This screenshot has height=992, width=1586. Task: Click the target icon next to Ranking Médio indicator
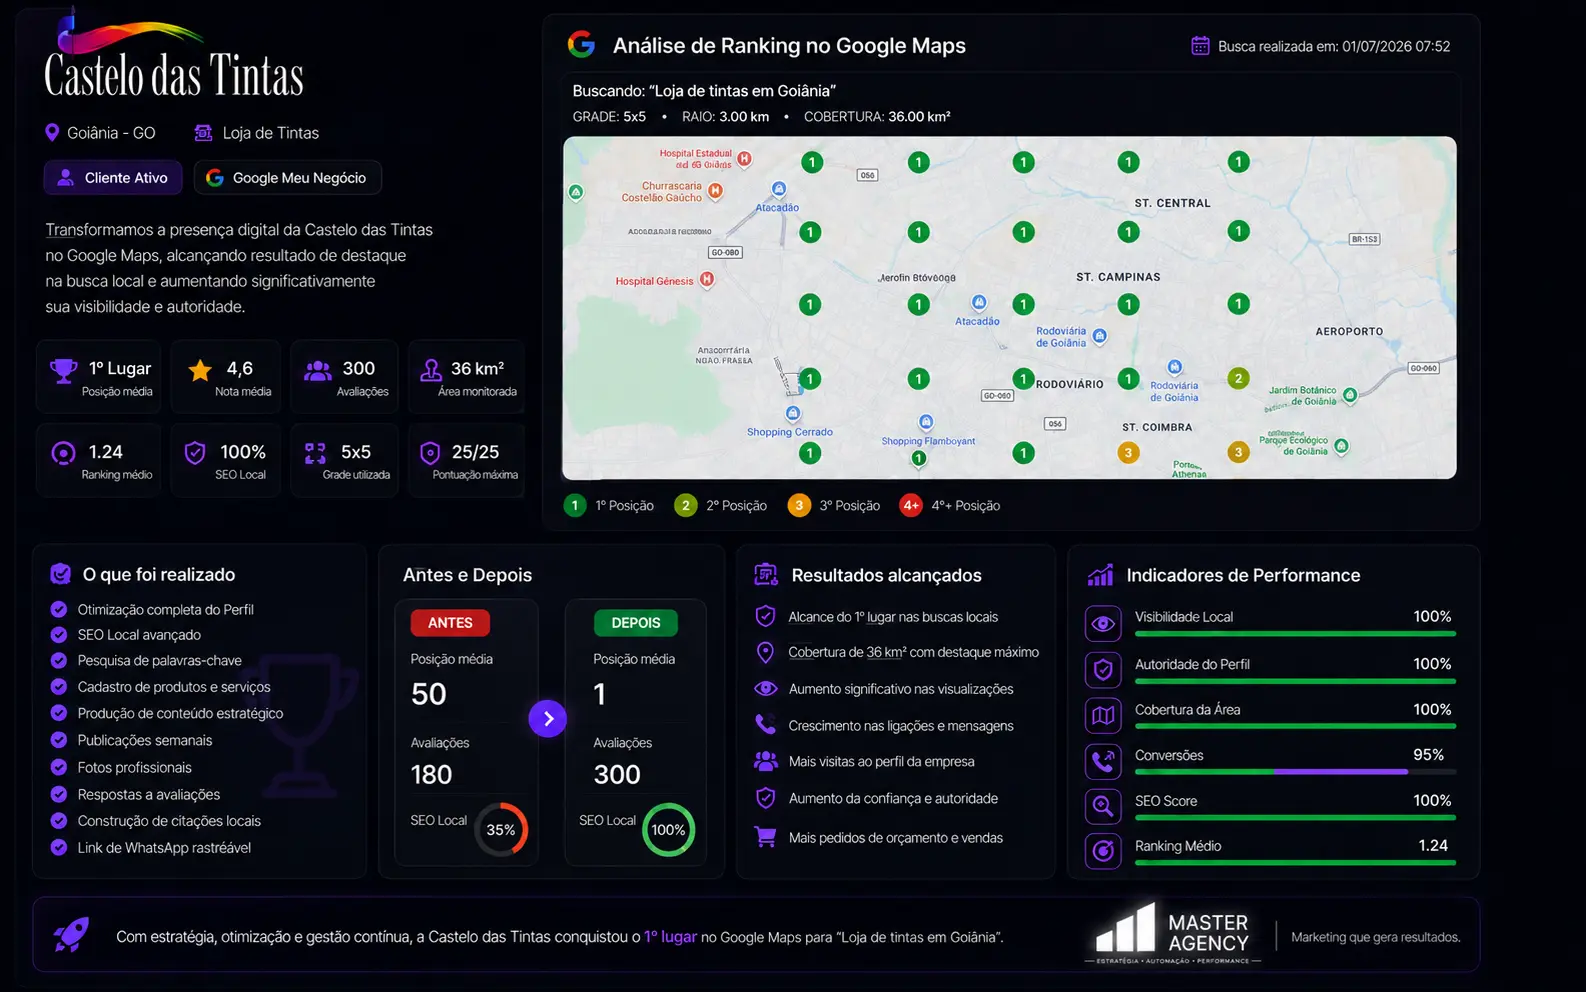[1103, 851]
